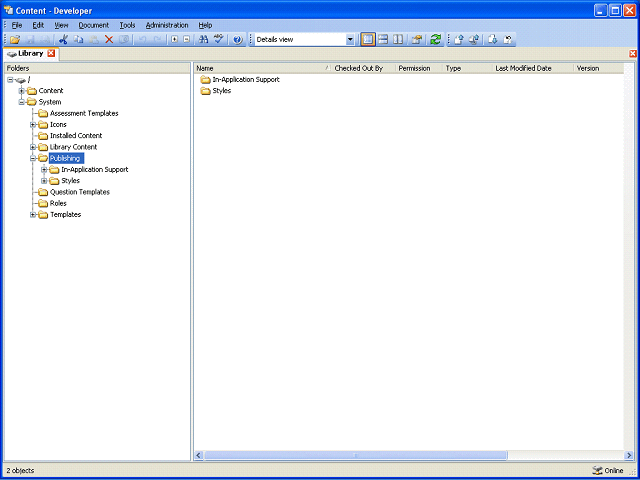640x480 pixels.
Task: Expand the Templates folder
Action: click(x=33, y=215)
